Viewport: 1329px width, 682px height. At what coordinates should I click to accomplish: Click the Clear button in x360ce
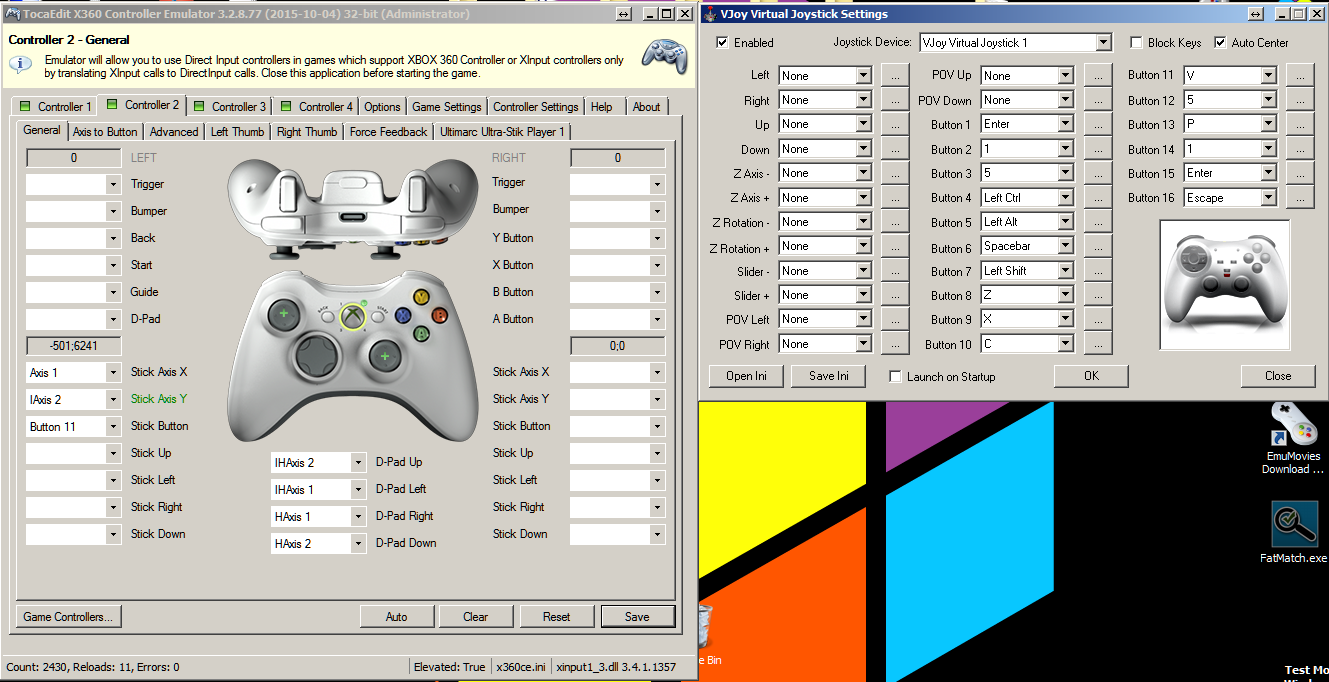click(476, 617)
